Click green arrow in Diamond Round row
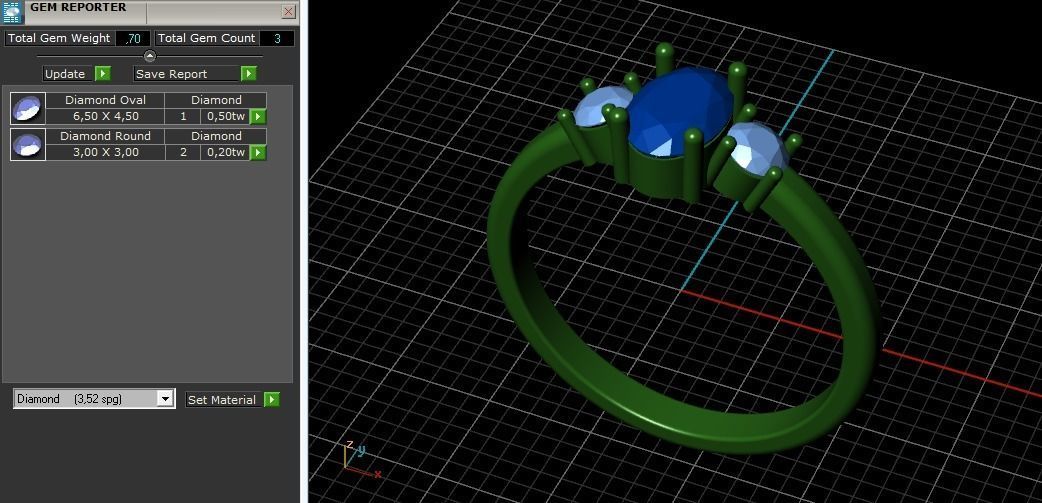Viewport: 1042px width, 503px height. [x=258, y=153]
